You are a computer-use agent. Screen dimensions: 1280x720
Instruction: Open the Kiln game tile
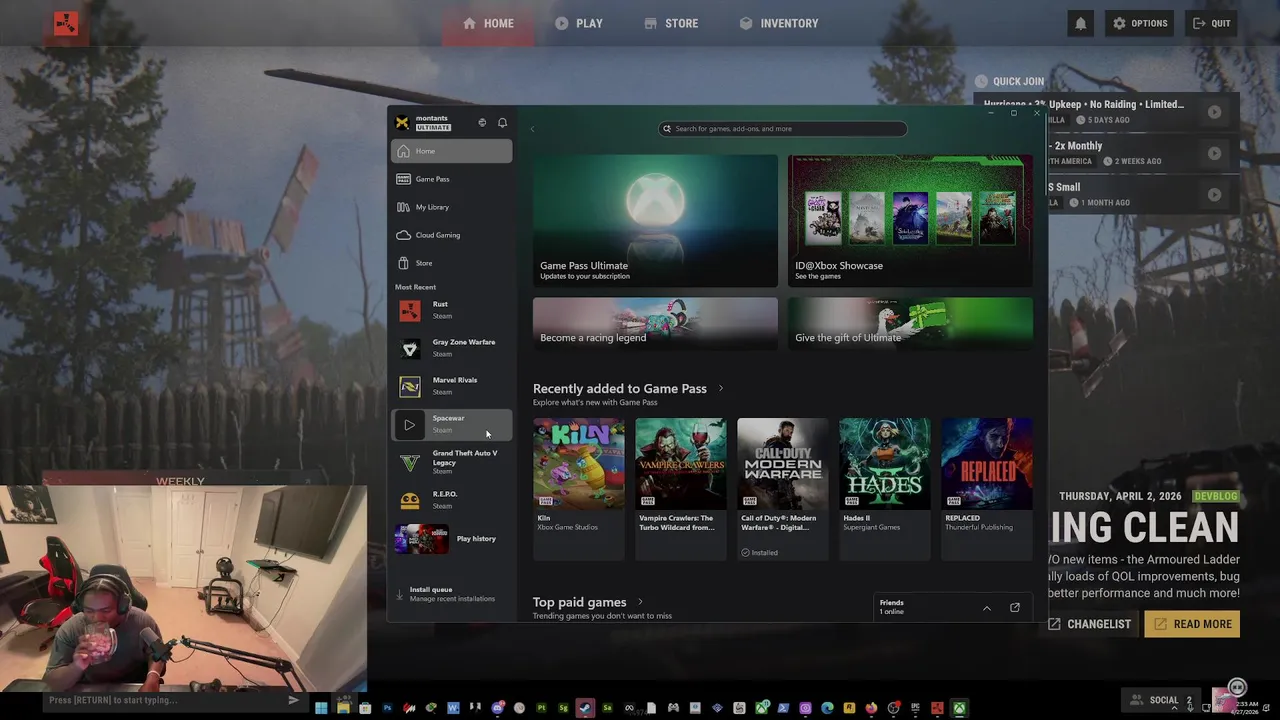click(579, 488)
